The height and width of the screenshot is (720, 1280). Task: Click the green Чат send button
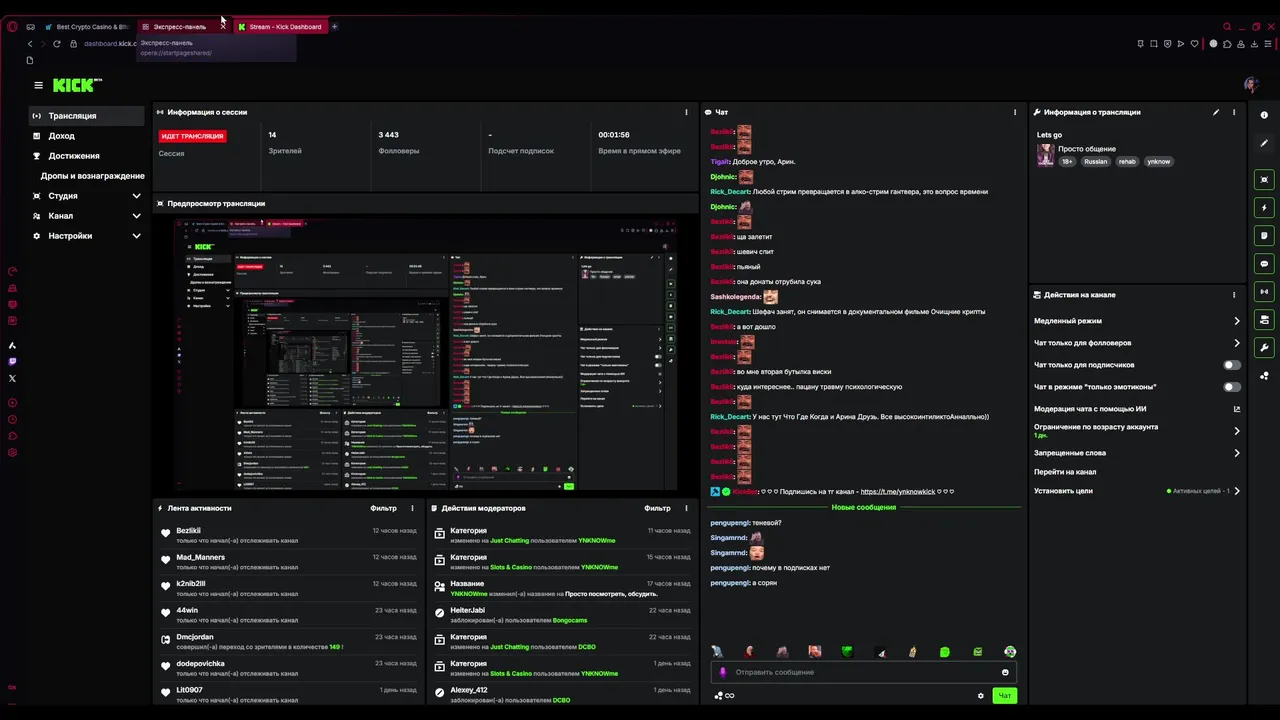pos(1005,696)
